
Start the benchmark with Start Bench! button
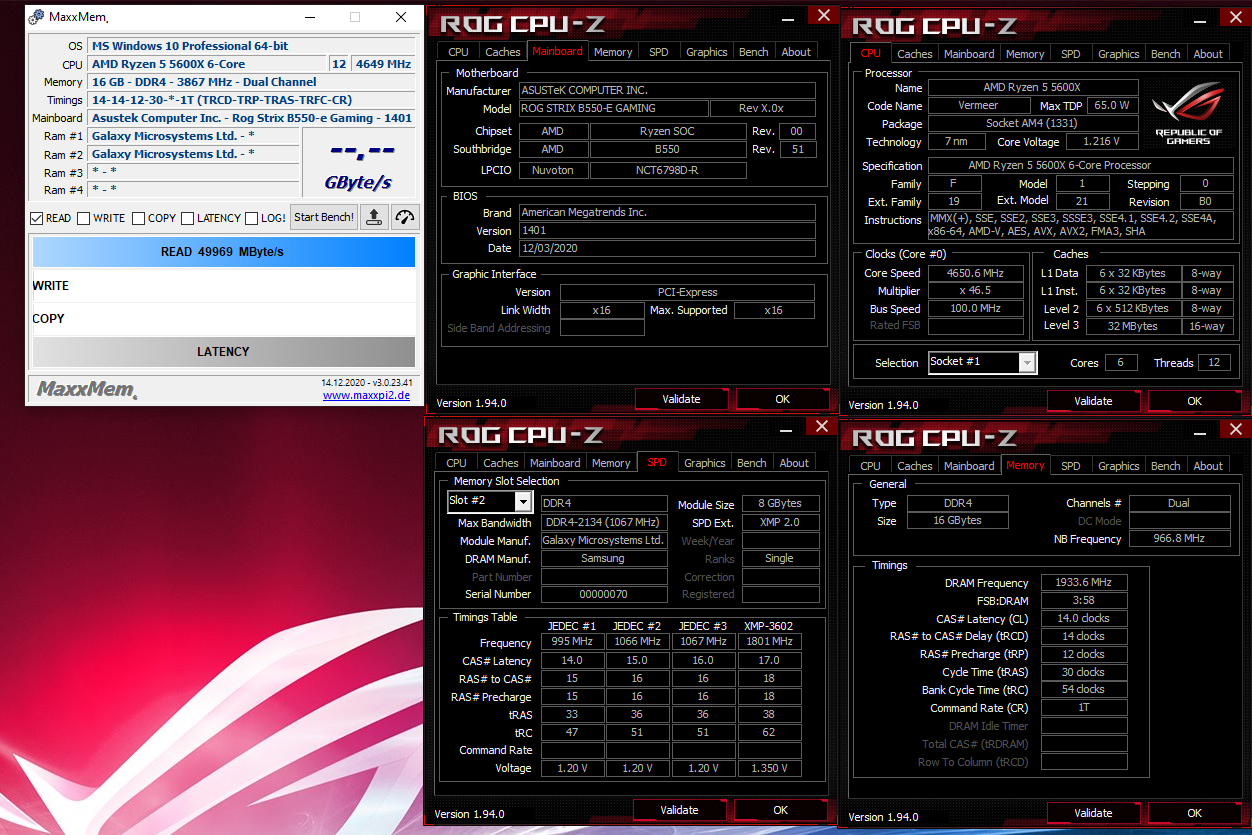tap(324, 217)
